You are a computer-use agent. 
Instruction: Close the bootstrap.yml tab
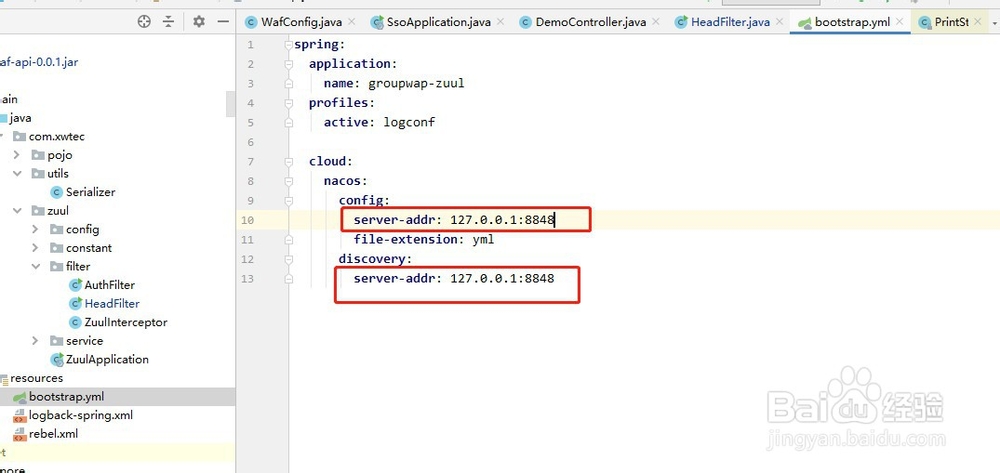point(900,22)
